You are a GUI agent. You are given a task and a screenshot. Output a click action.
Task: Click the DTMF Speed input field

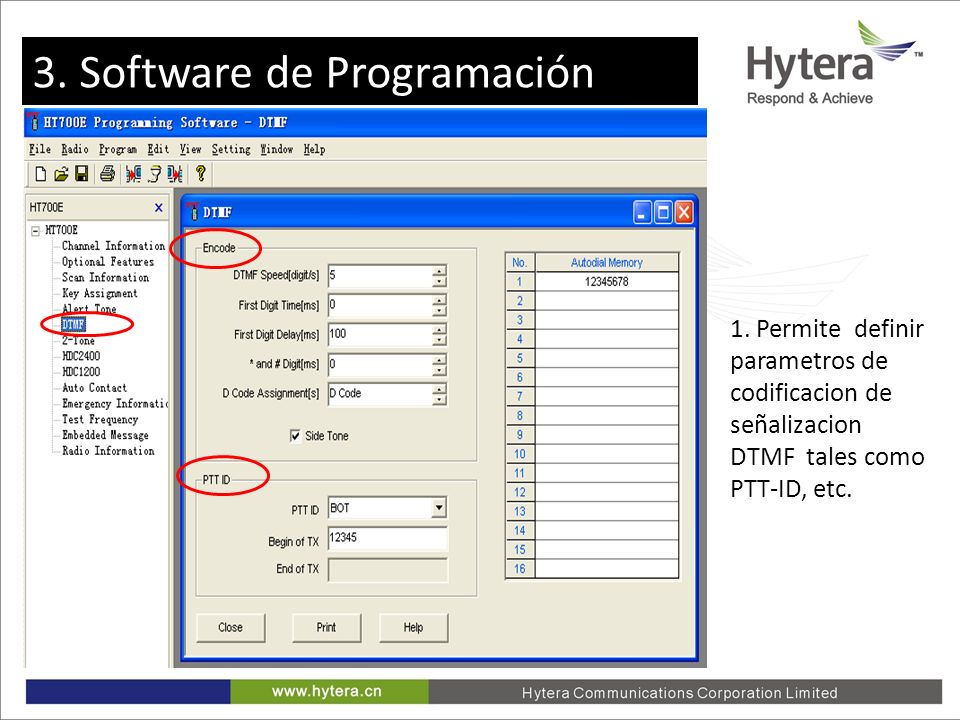(380, 276)
